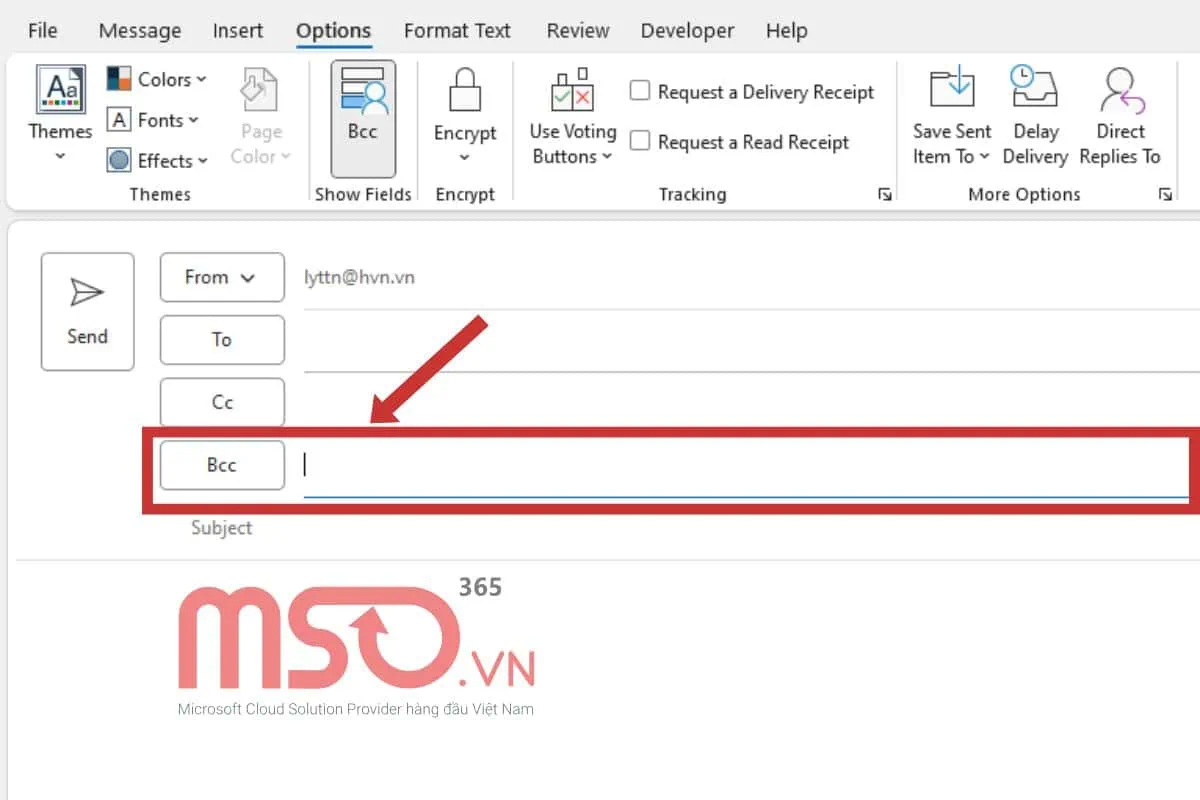Screen dimensions: 1200x800
Task: Switch to the Format Text tab
Action: tap(456, 30)
